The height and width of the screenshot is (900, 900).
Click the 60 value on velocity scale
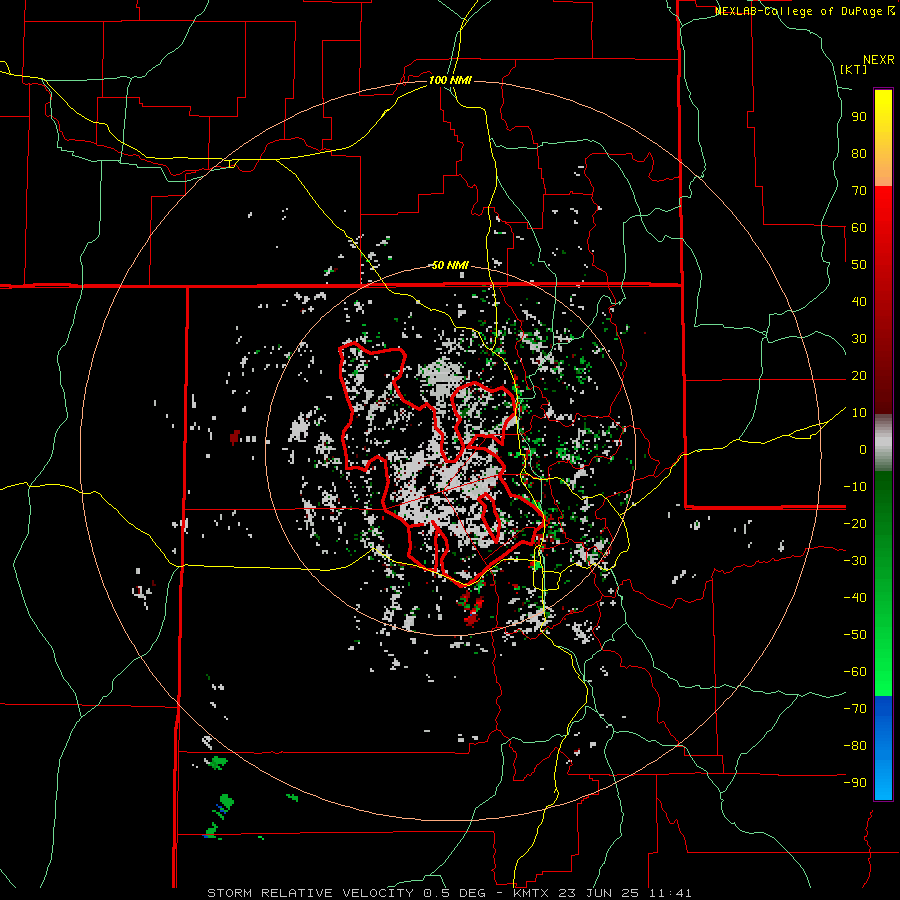point(859,228)
